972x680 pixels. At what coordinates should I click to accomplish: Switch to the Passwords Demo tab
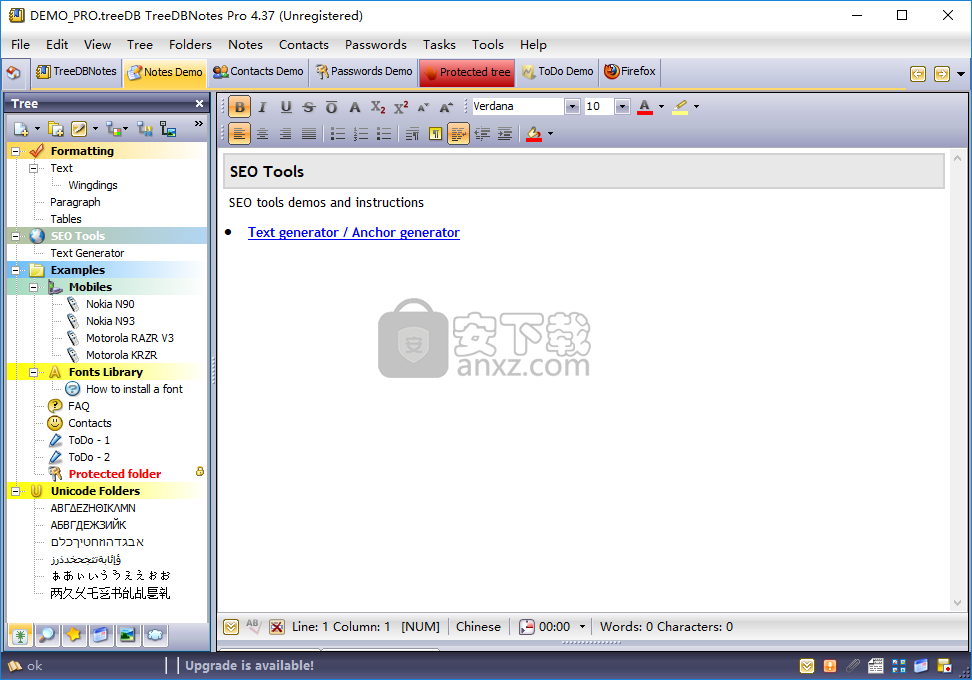point(364,72)
